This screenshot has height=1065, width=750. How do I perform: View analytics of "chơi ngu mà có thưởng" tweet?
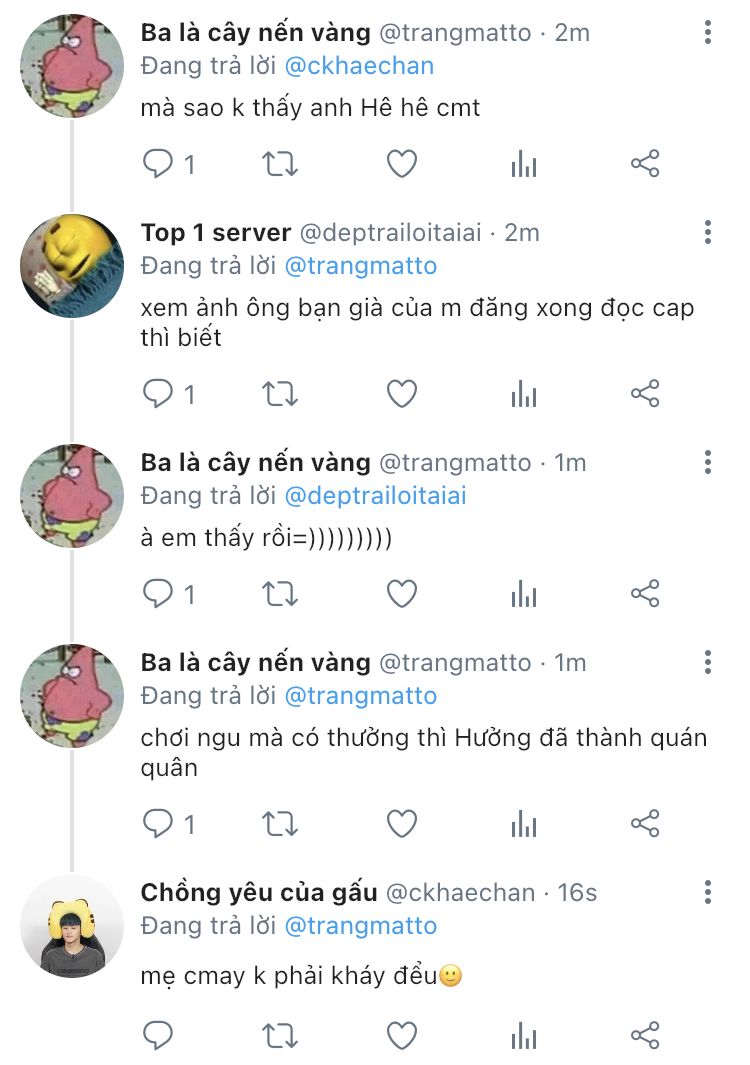click(524, 823)
